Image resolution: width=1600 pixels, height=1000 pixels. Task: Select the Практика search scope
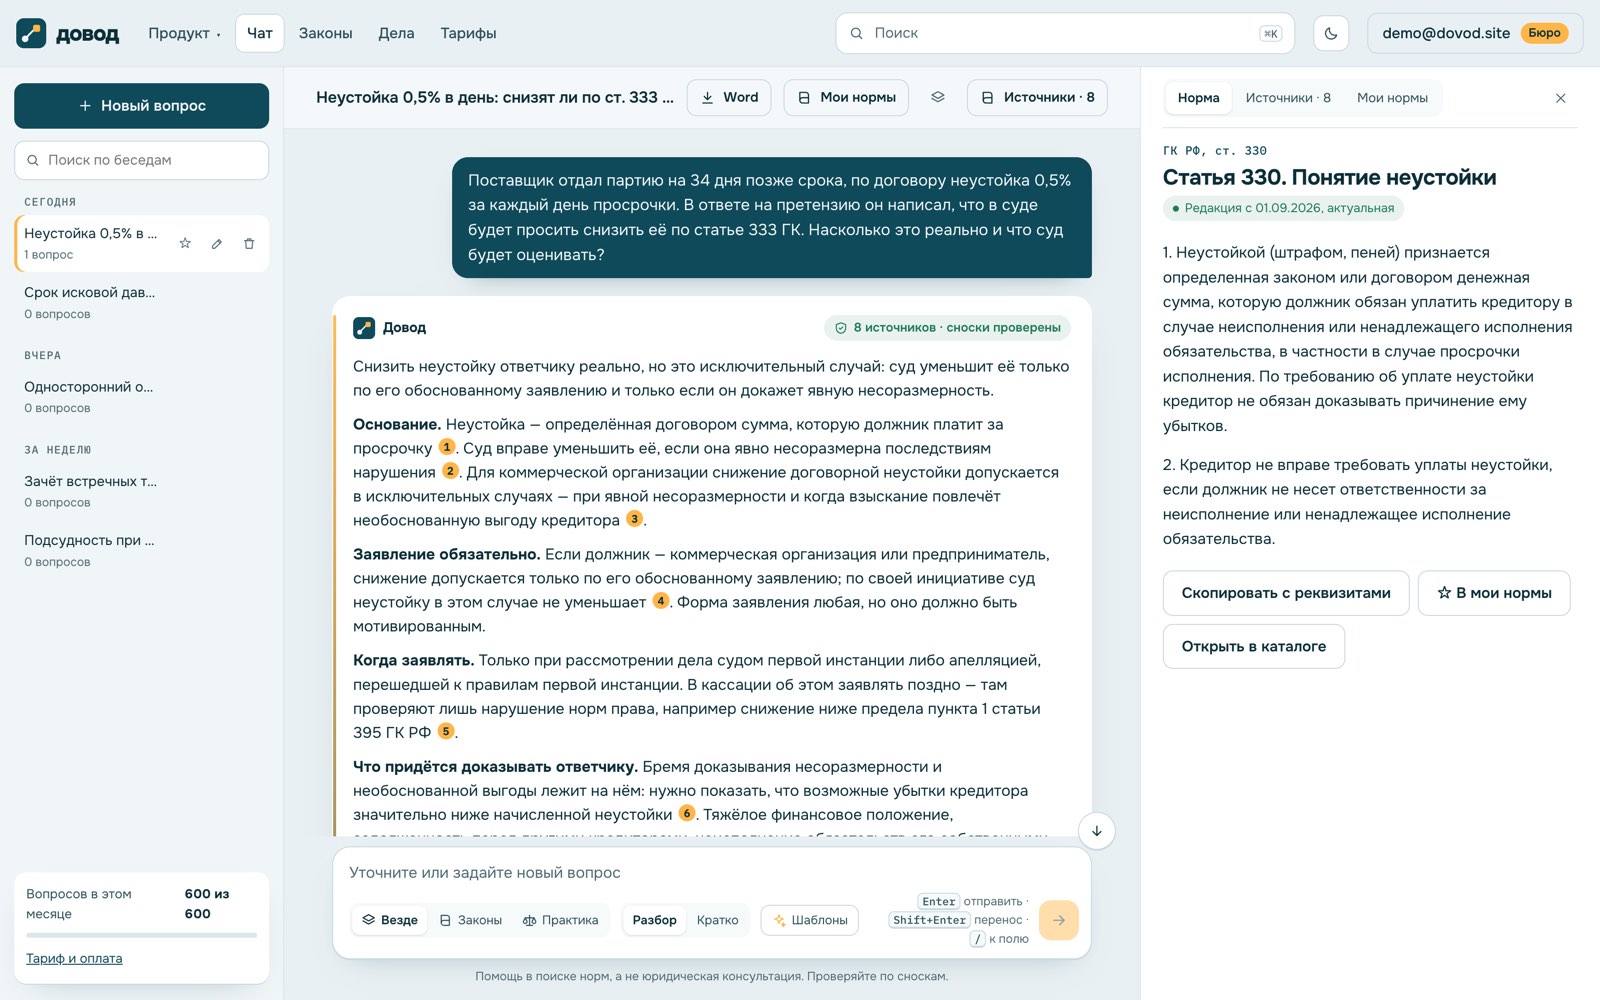[560, 920]
